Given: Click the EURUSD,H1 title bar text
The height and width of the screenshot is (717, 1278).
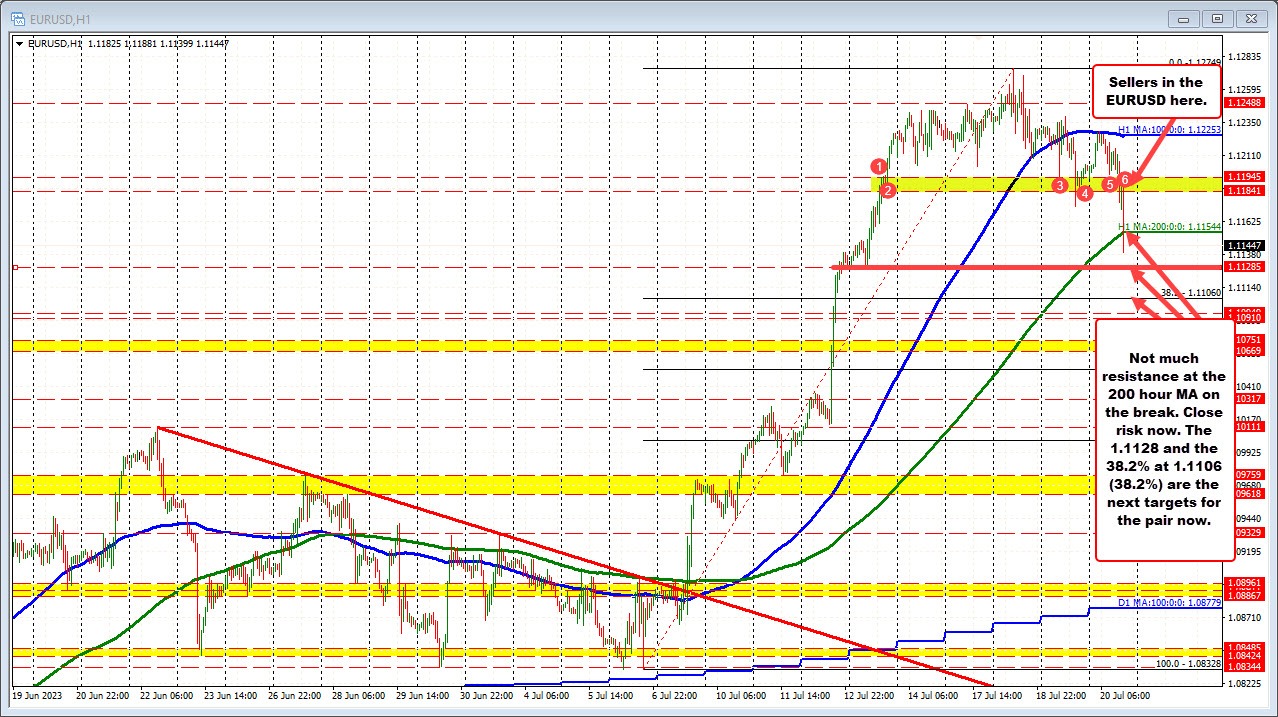Looking at the screenshot, I should click(60, 18).
